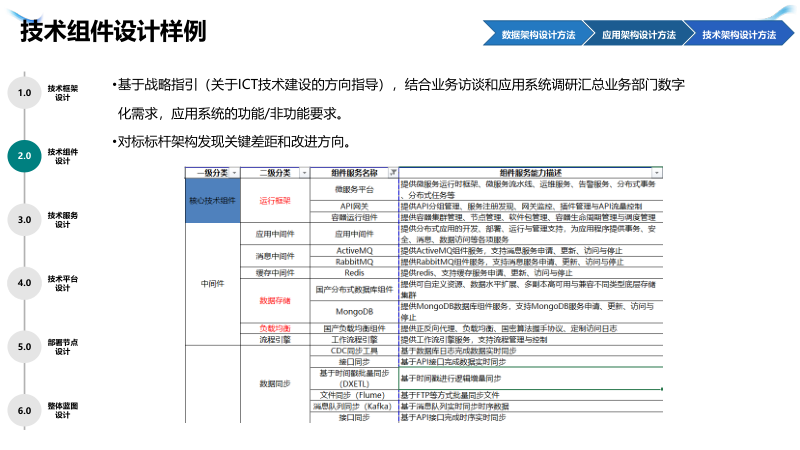Viewport: 800px width, 450px height.
Task: Click the description starting 提供ActiveMQ组件服务
Action: (x=511, y=251)
